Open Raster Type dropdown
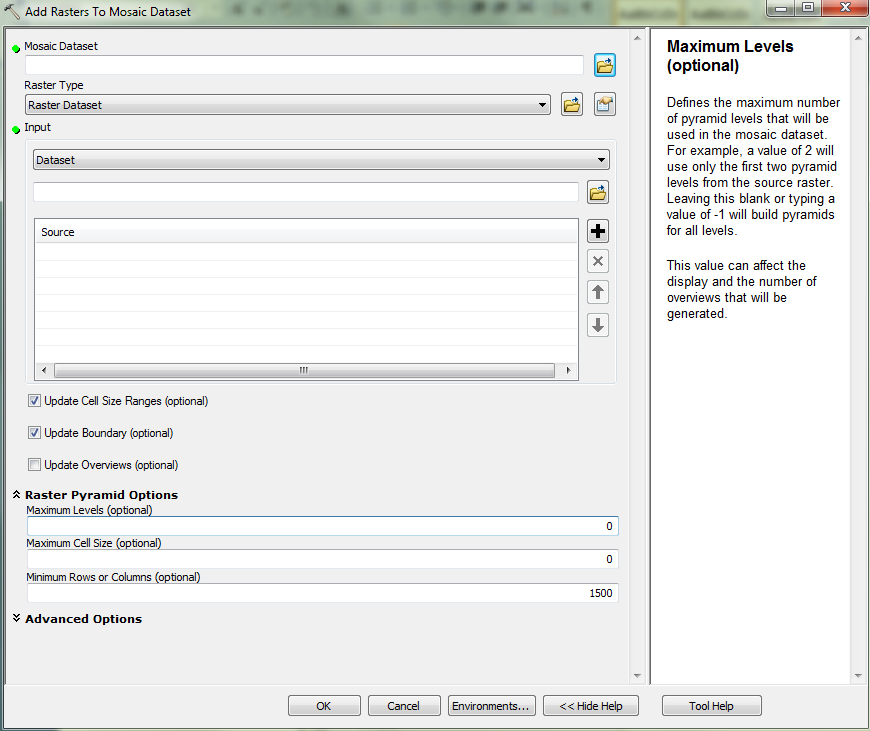Viewport: 870px width, 731px height. [287, 105]
